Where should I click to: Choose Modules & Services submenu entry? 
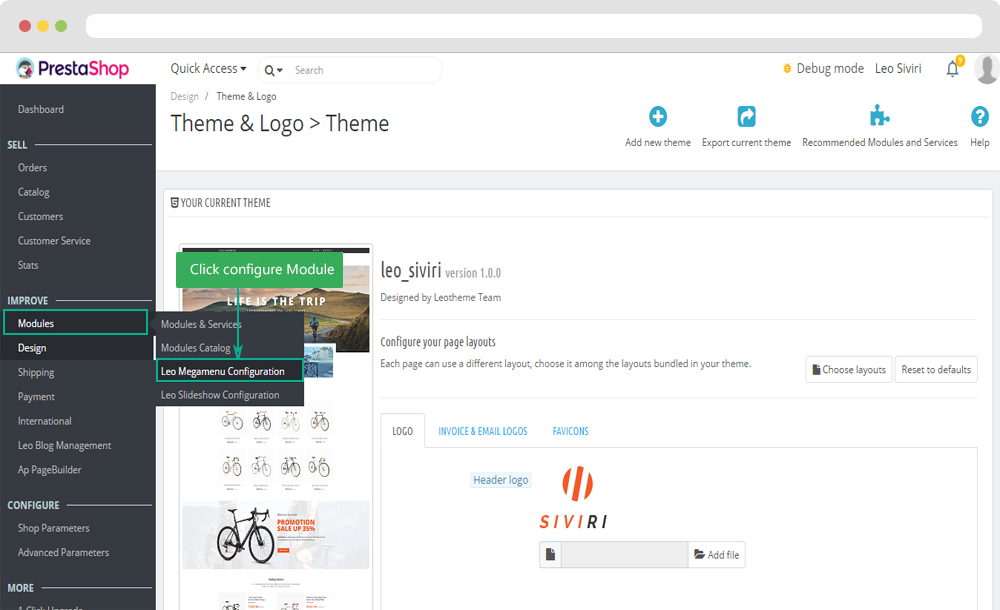(201, 324)
